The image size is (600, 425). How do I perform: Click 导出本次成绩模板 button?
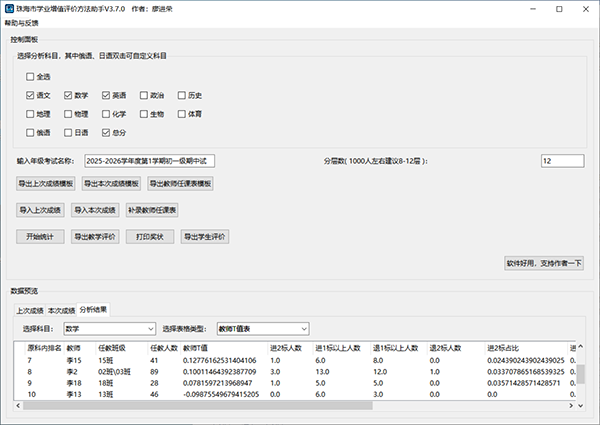pyautogui.click(x=111, y=184)
